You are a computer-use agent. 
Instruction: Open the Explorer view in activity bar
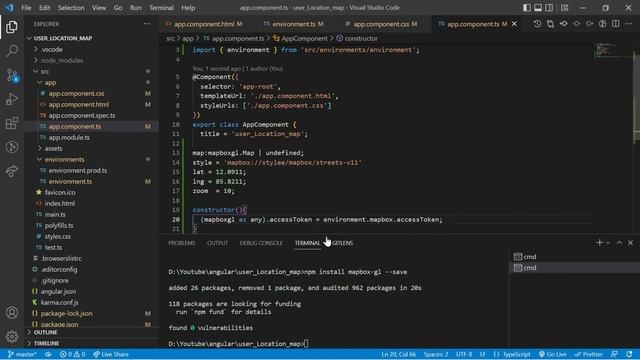click(x=12, y=27)
